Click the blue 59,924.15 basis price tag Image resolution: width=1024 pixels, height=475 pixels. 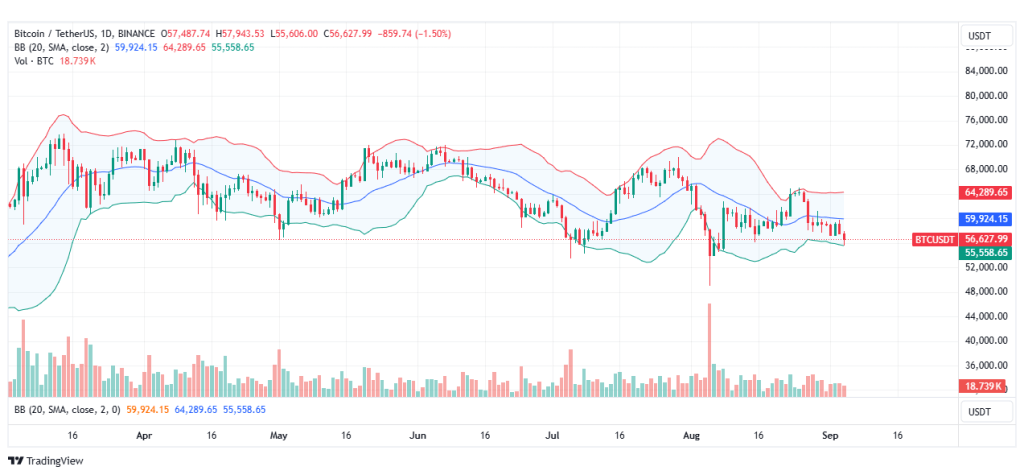(x=986, y=218)
